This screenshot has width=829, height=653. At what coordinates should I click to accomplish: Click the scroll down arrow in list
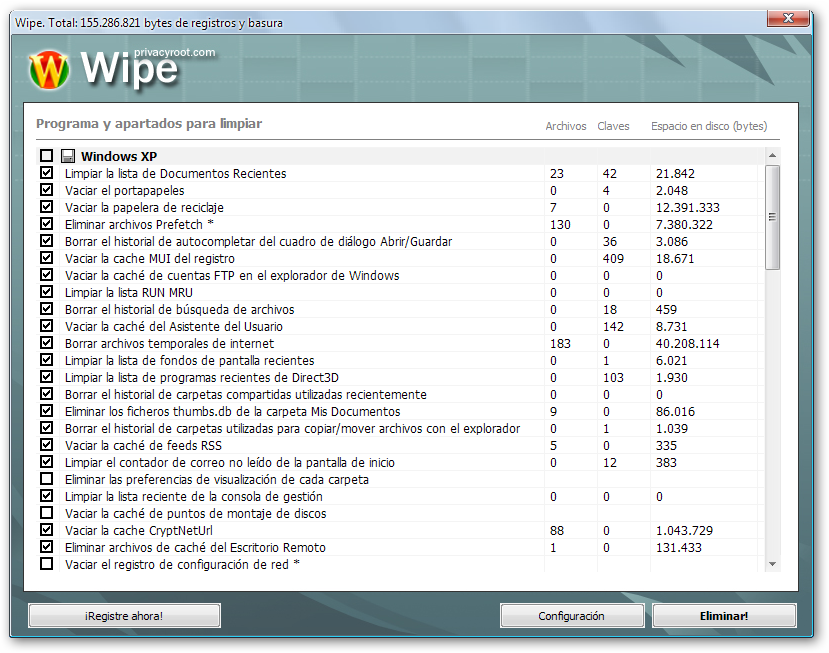tap(772, 564)
